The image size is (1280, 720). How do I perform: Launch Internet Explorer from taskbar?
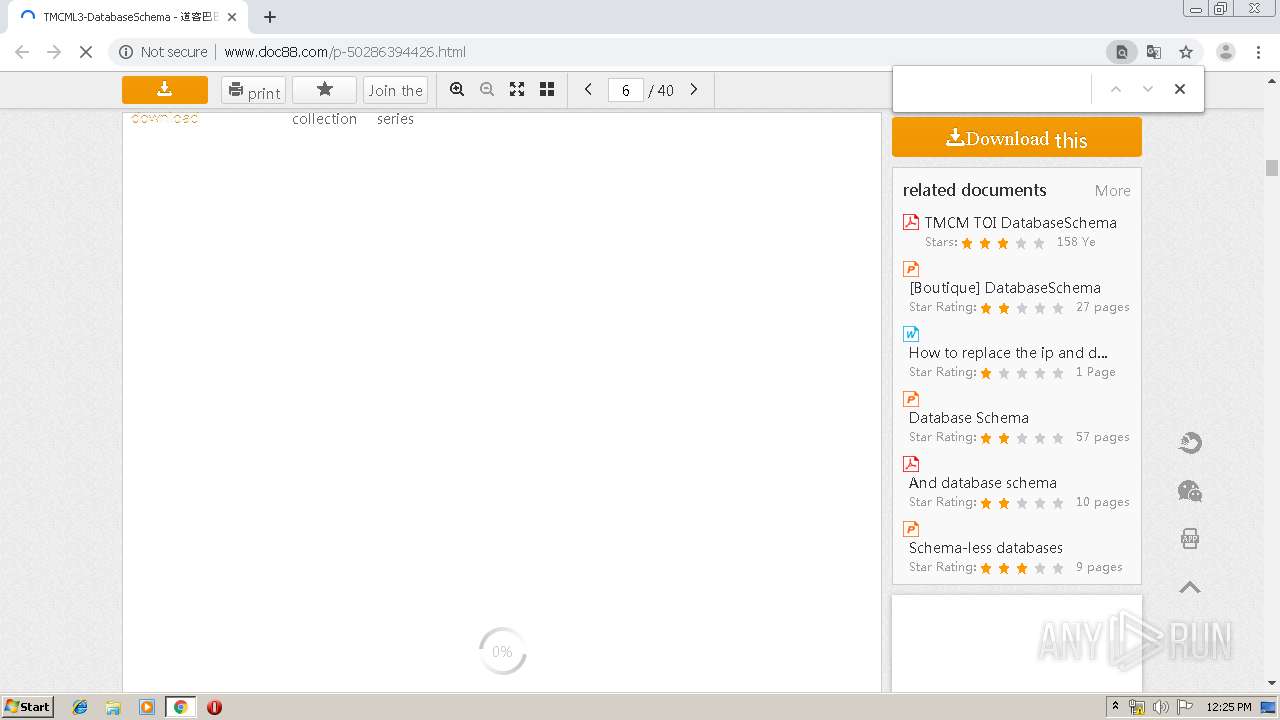click(80, 707)
